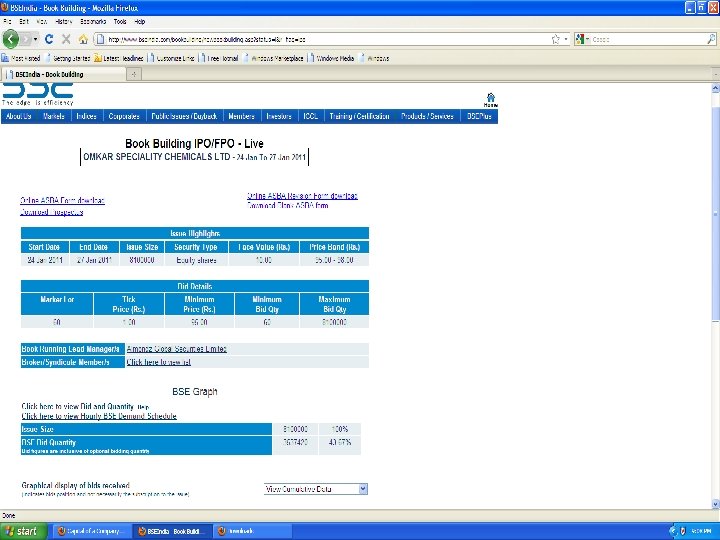Click the system tray security shield icon
Screen dimensions: 720x540
pyautogui.click(x=683, y=531)
